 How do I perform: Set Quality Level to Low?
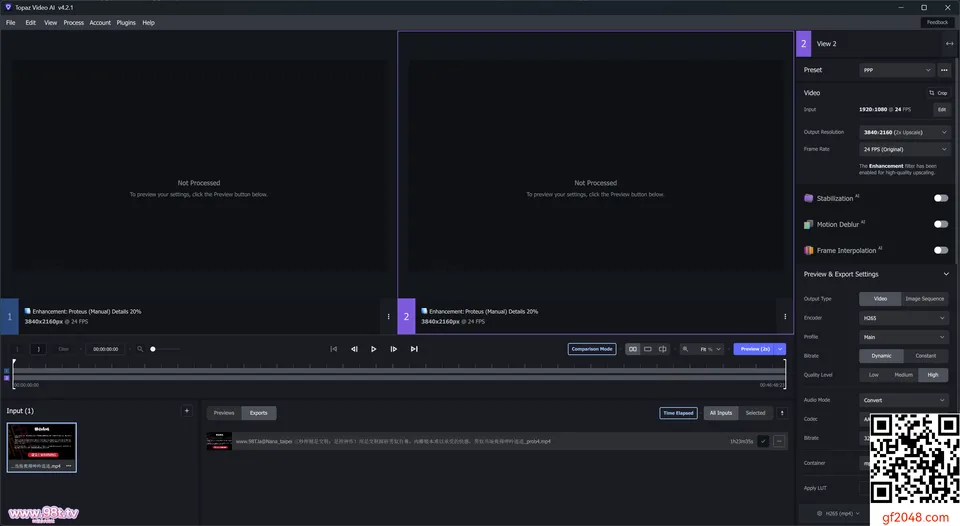874,375
